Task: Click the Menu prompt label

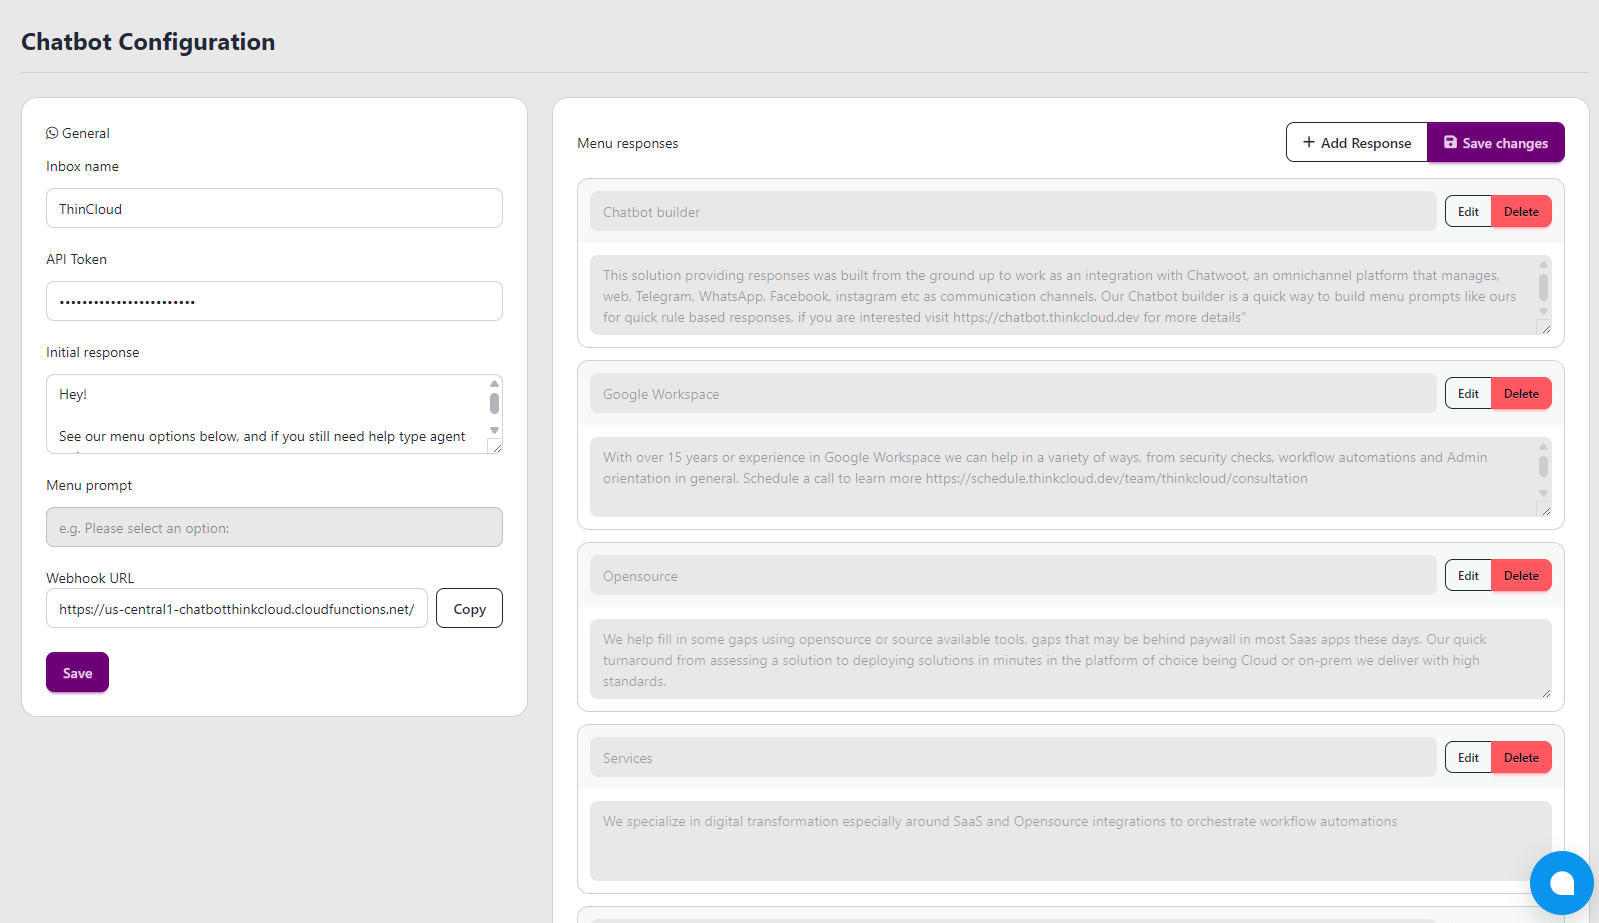Action: [x=89, y=485]
